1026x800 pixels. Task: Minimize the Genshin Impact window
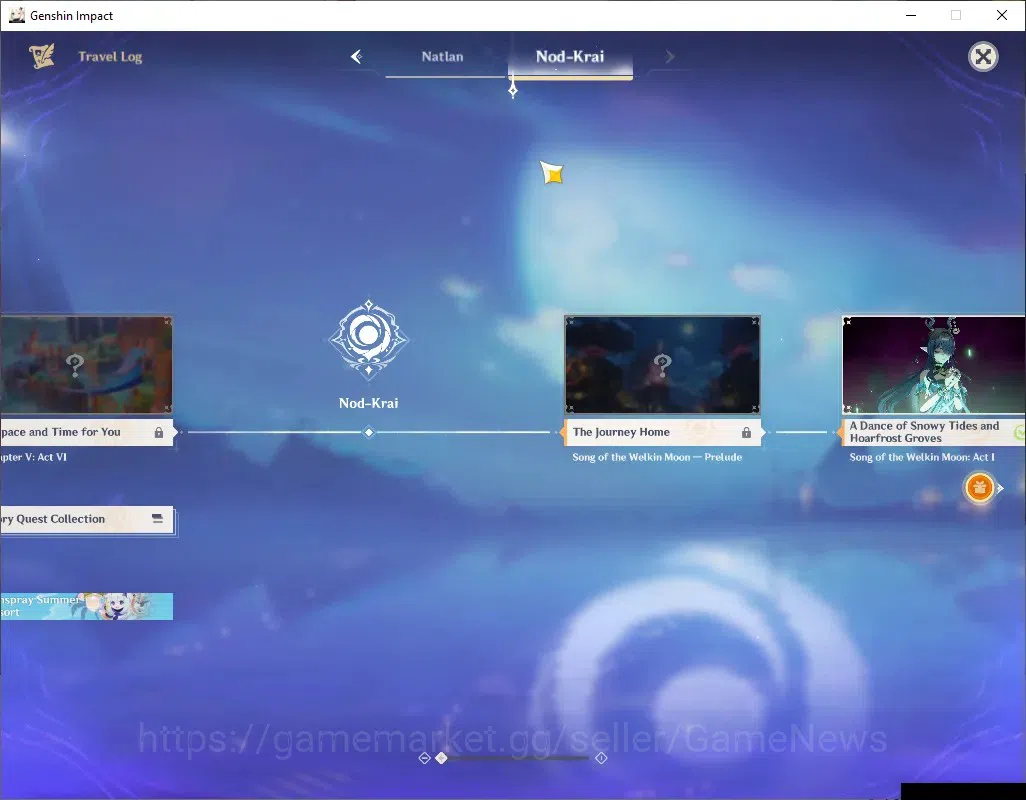tap(910, 15)
